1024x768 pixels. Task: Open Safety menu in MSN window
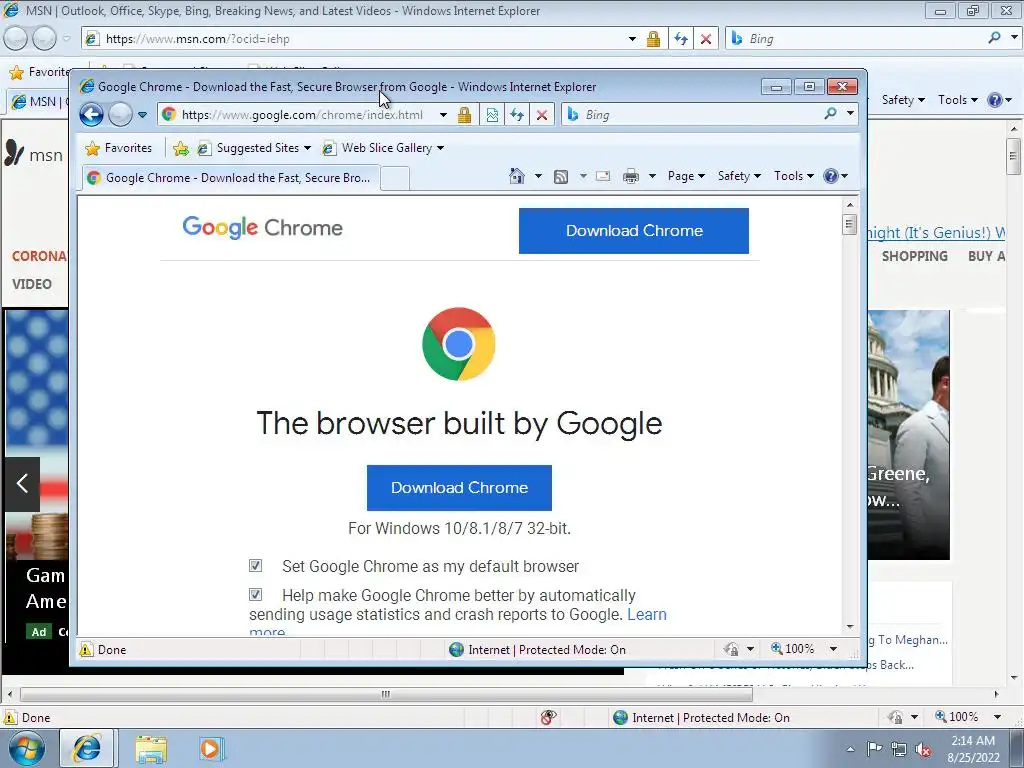pyautogui.click(x=903, y=100)
